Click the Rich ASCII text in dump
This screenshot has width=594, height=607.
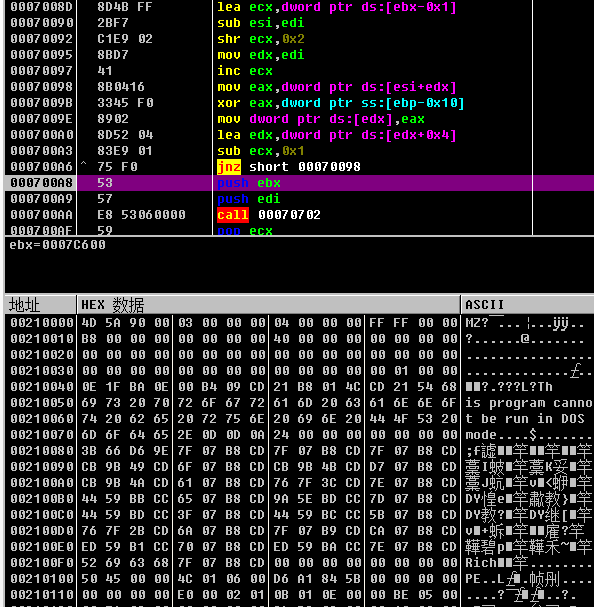481,562
